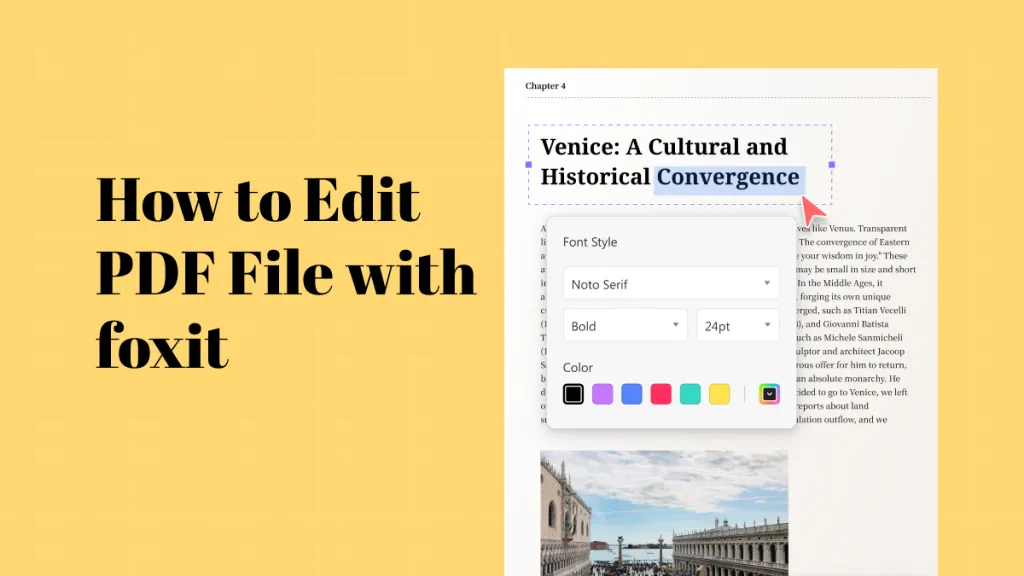Click the highlighted word Convergence
The width and height of the screenshot is (1024, 576).
click(728, 177)
